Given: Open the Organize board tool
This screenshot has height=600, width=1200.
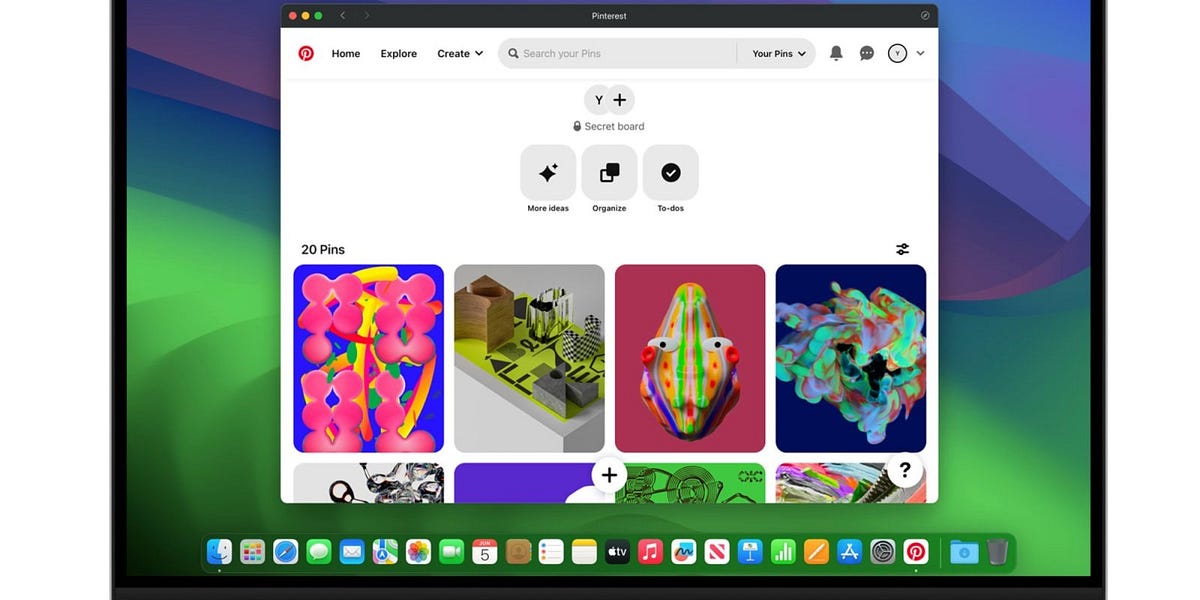Looking at the screenshot, I should tap(609, 172).
